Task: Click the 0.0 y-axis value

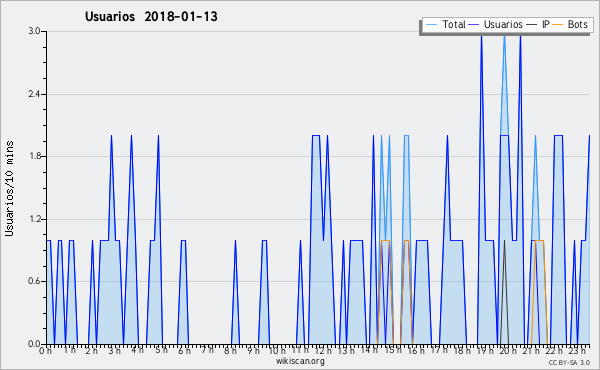Action: pyautogui.click(x=34, y=344)
